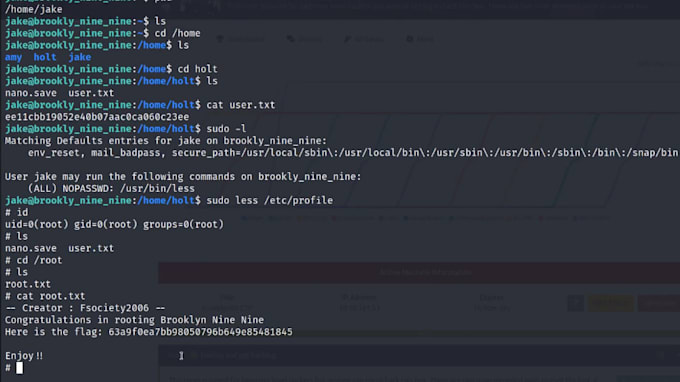
Task: Click the "amy" directory name
Action: click(x=13, y=57)
